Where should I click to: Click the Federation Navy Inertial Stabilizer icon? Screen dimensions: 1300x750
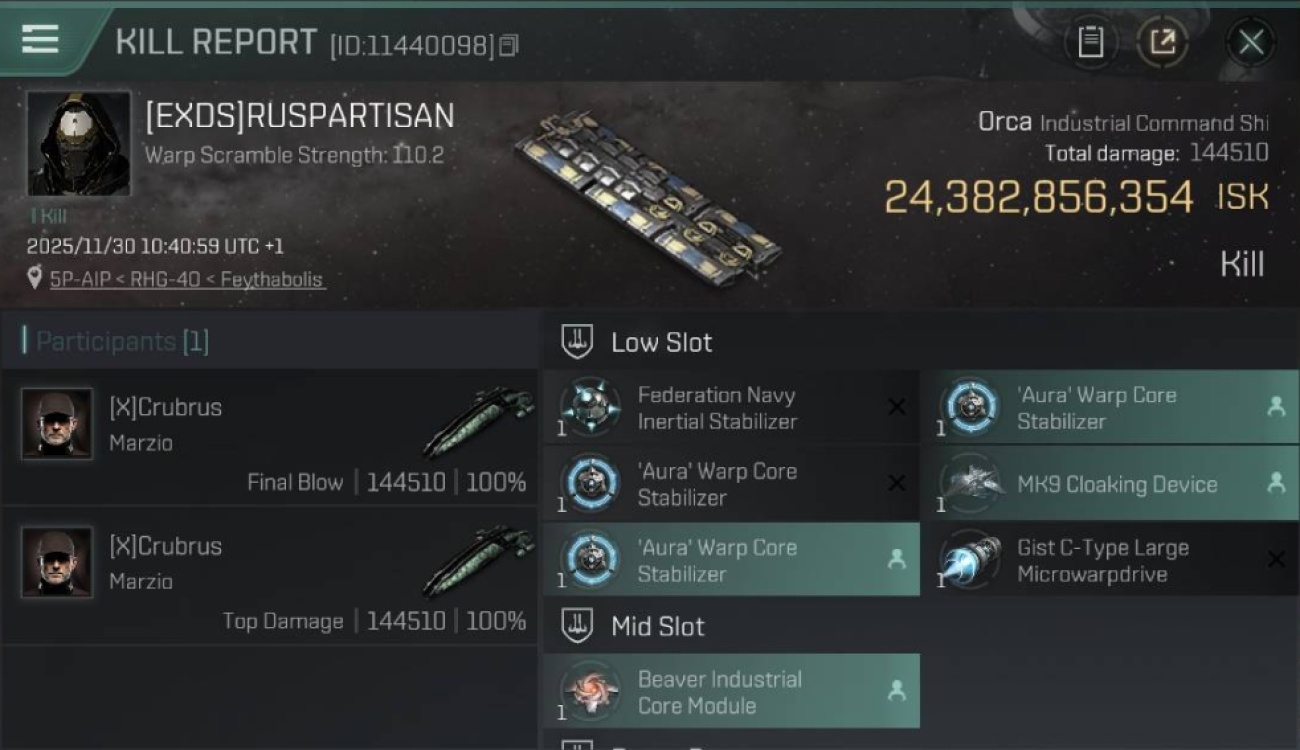pos(590,407)
